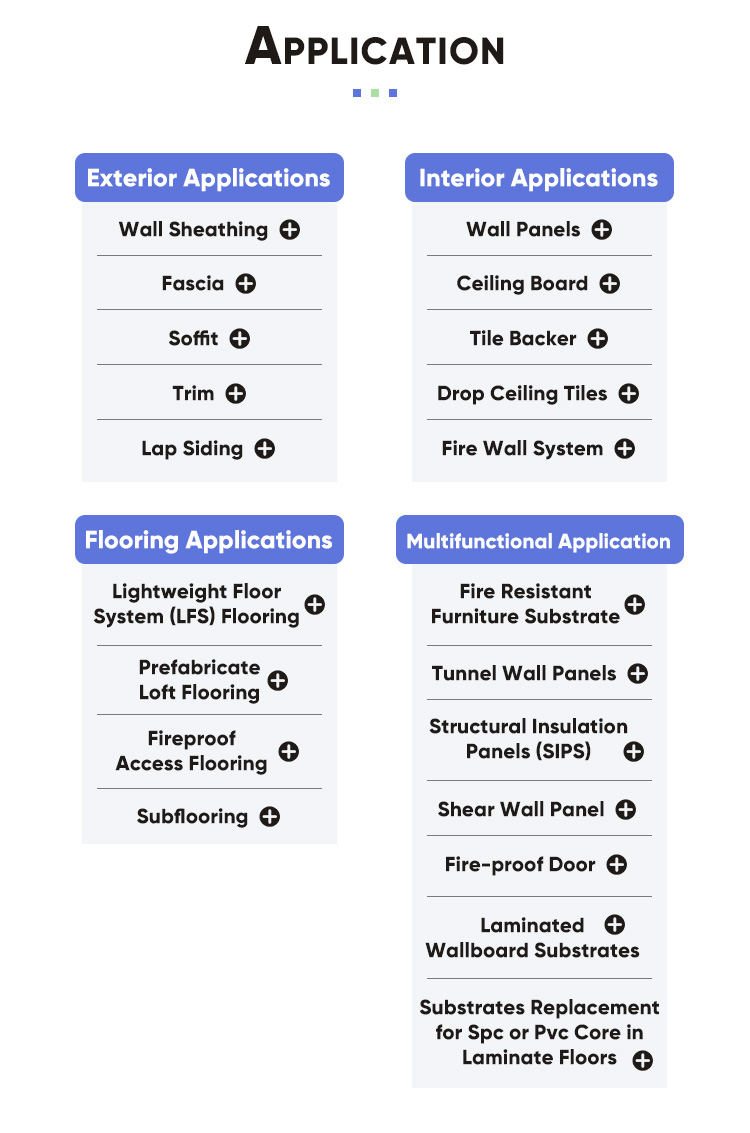Viewport: 750px width, 1133px height.
Task: Click the Application page title
Action: click(375, 48)
